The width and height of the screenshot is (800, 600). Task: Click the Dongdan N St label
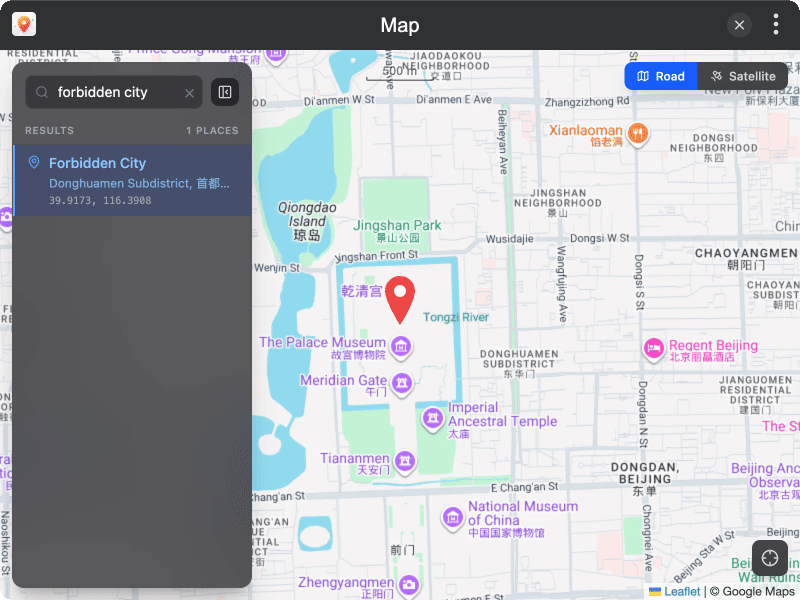[642, 414]
